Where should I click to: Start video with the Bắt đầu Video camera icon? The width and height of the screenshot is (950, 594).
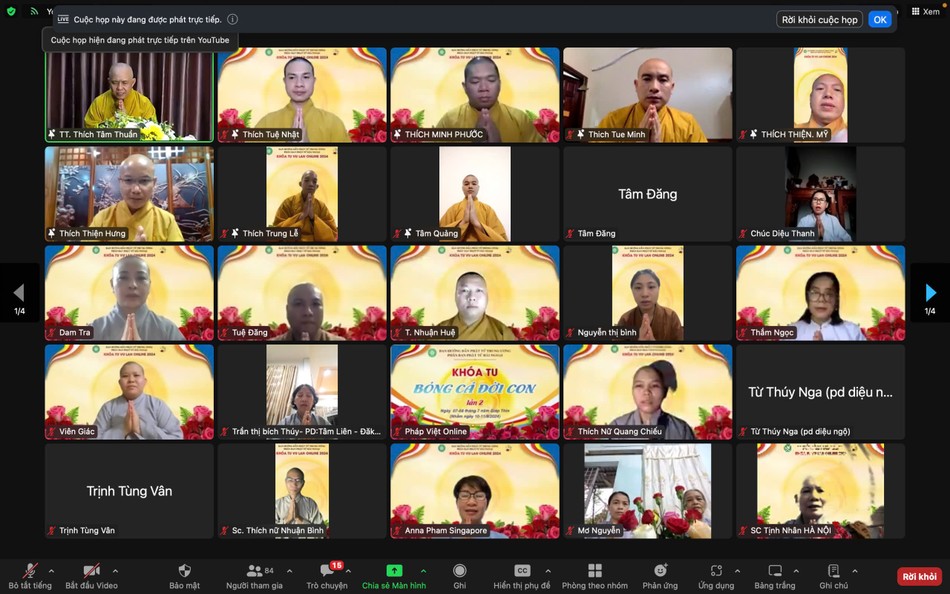(x=91, y=568)
